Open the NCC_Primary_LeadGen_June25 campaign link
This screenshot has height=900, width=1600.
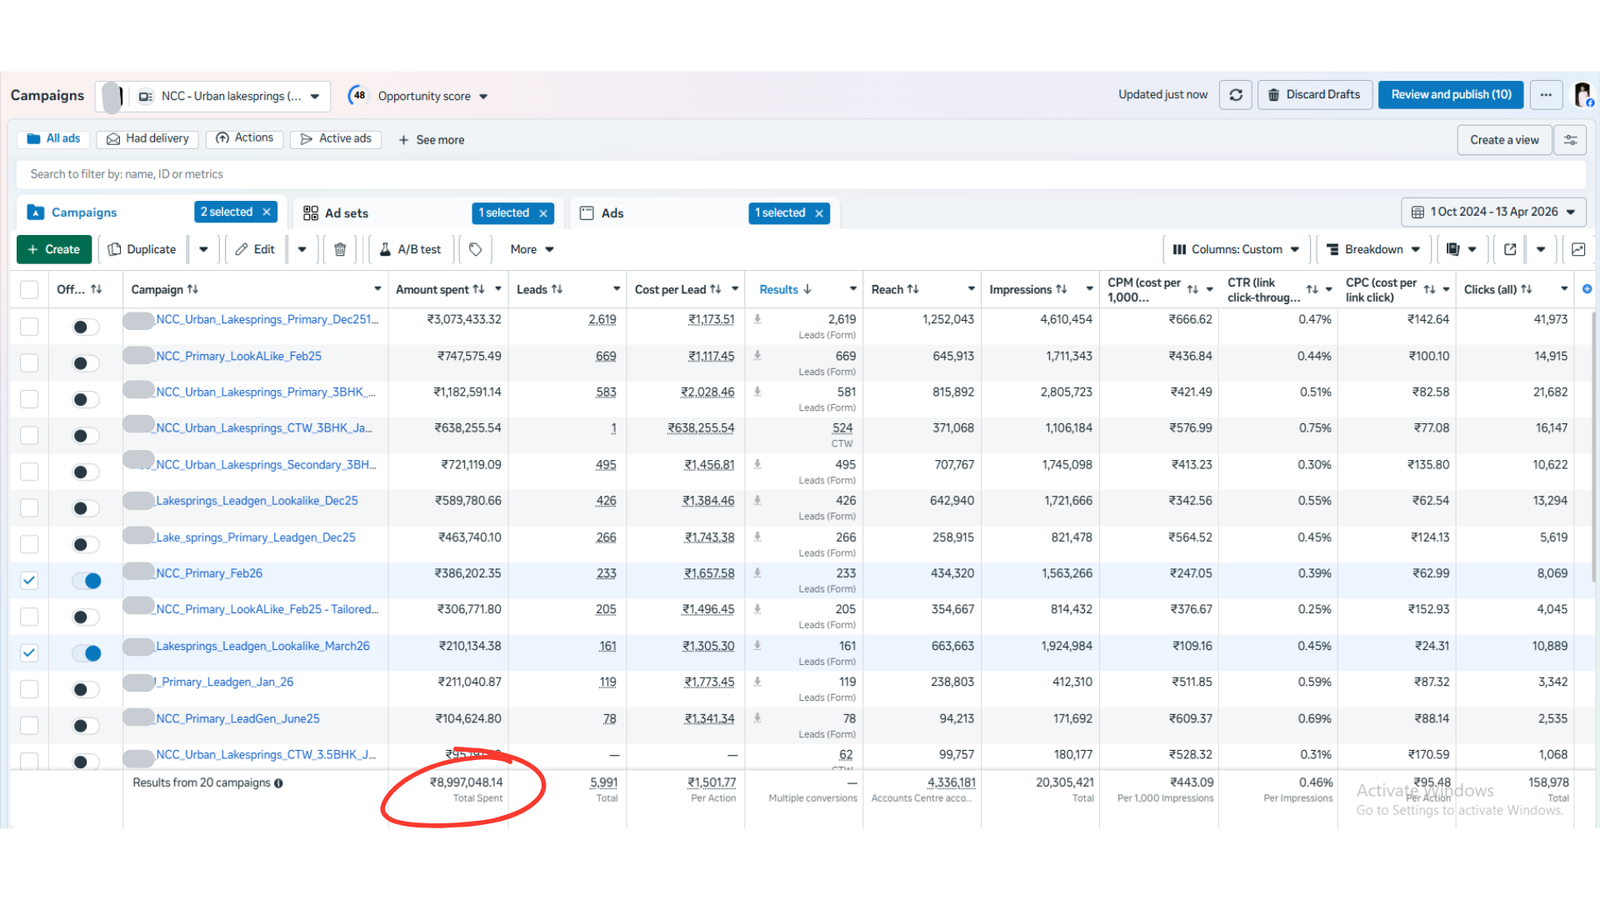238,719
